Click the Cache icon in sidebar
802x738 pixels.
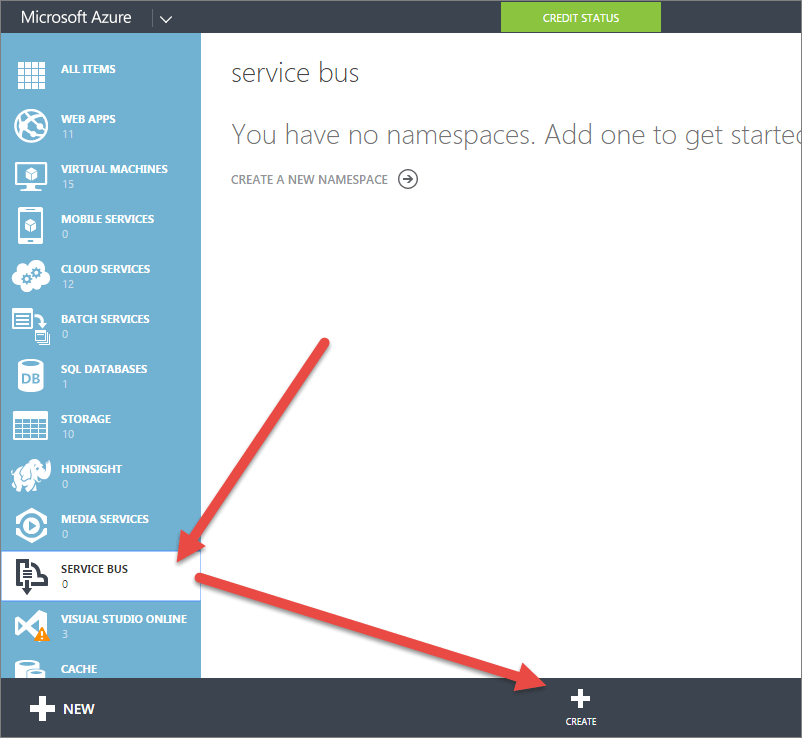coord(30,668)
